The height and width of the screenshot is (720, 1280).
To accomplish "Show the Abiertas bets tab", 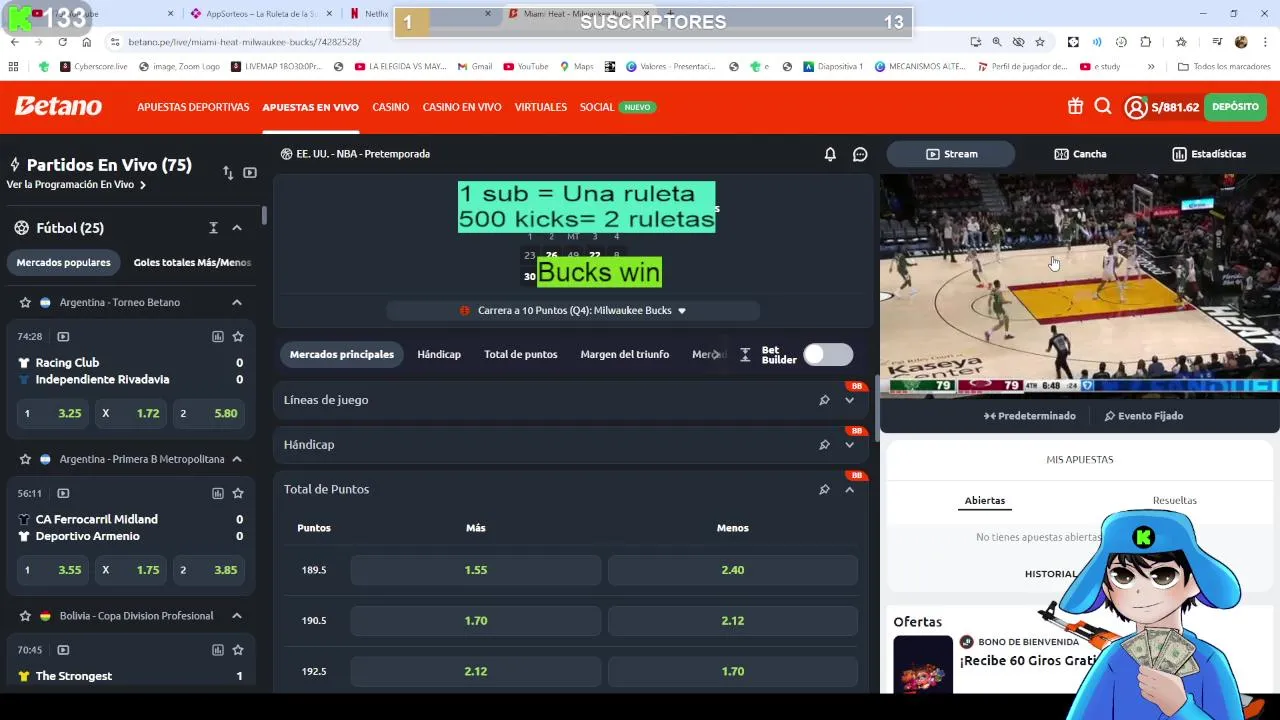I will [985, 500].
